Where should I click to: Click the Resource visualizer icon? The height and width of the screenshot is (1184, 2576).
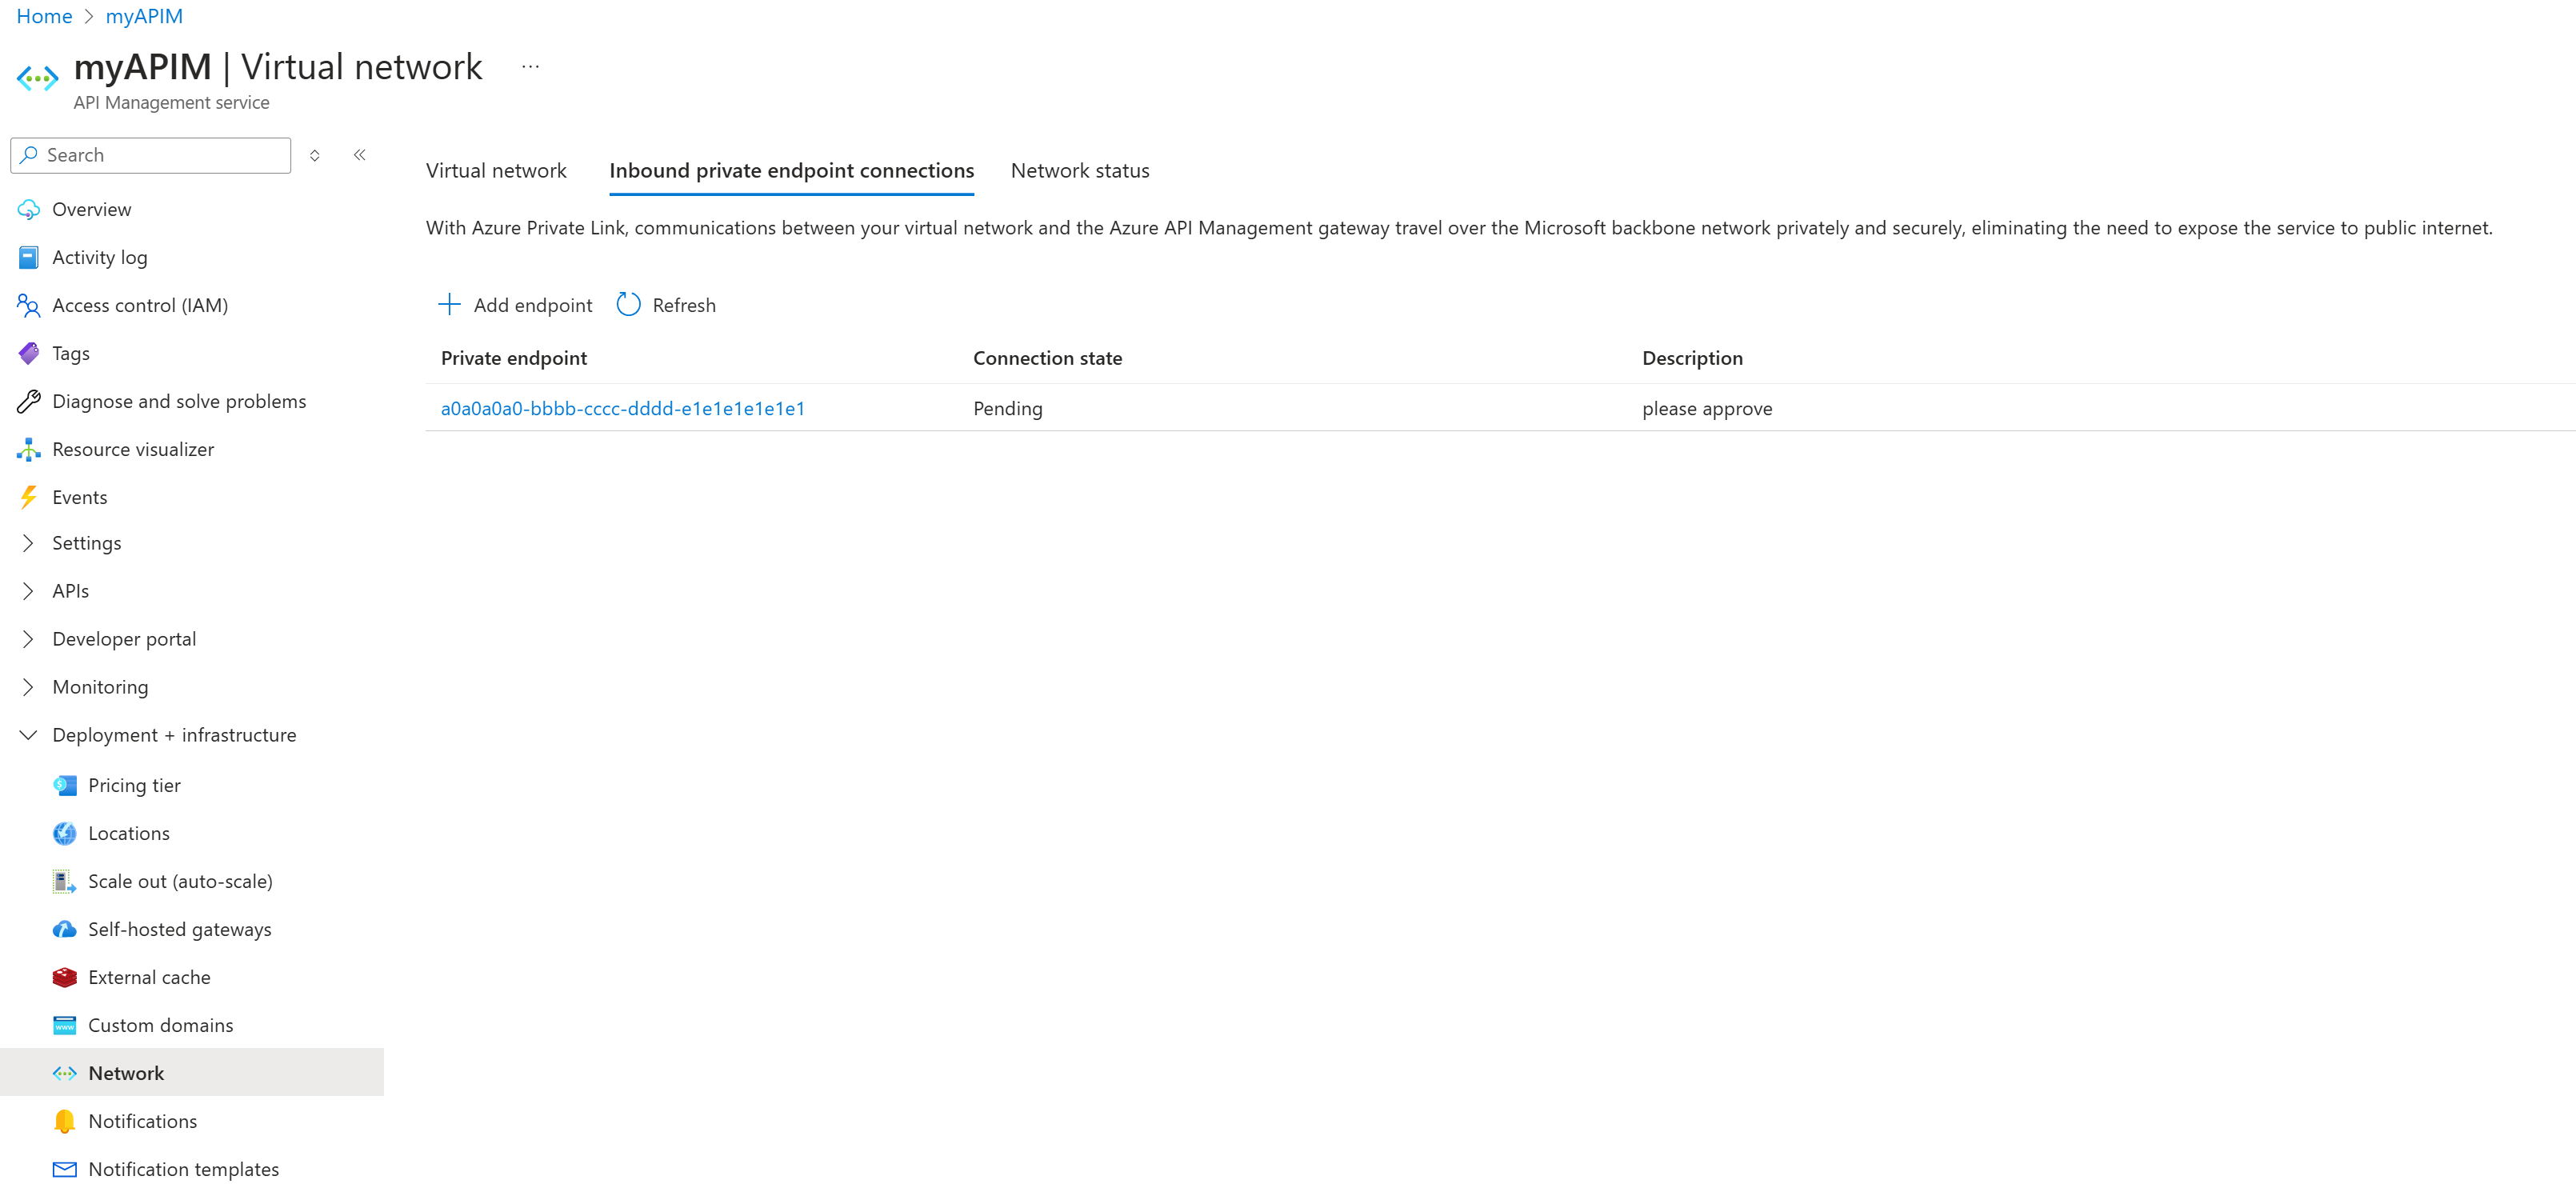coord(30,448)
